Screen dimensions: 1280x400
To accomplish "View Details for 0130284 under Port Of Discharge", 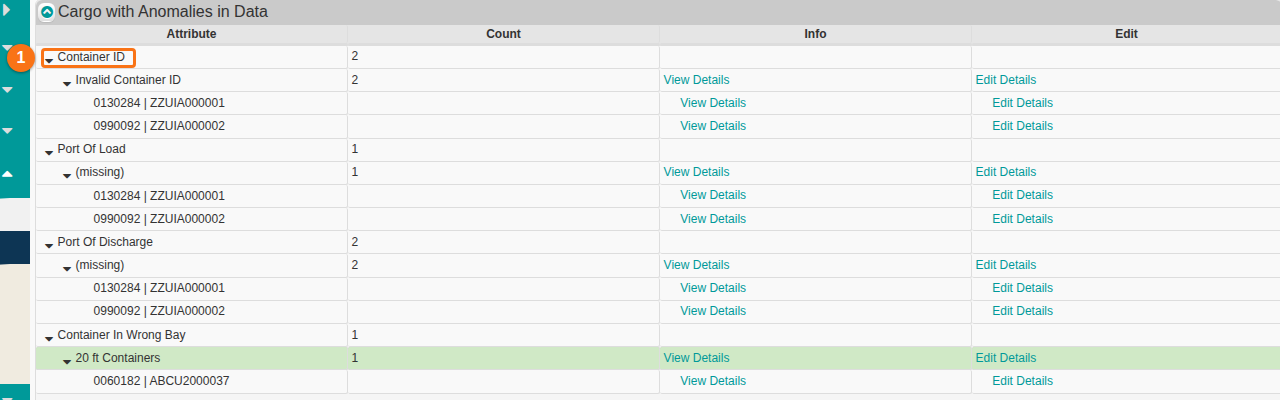I will [713, 288].
